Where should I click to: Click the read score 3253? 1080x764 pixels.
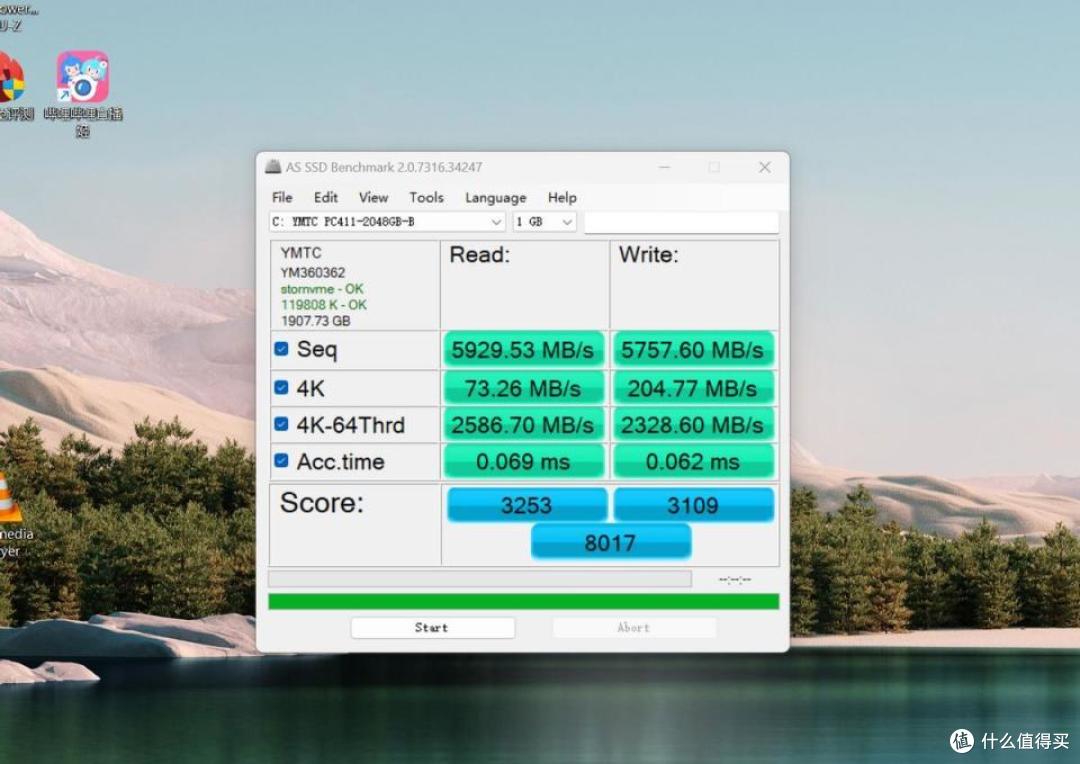527,505
